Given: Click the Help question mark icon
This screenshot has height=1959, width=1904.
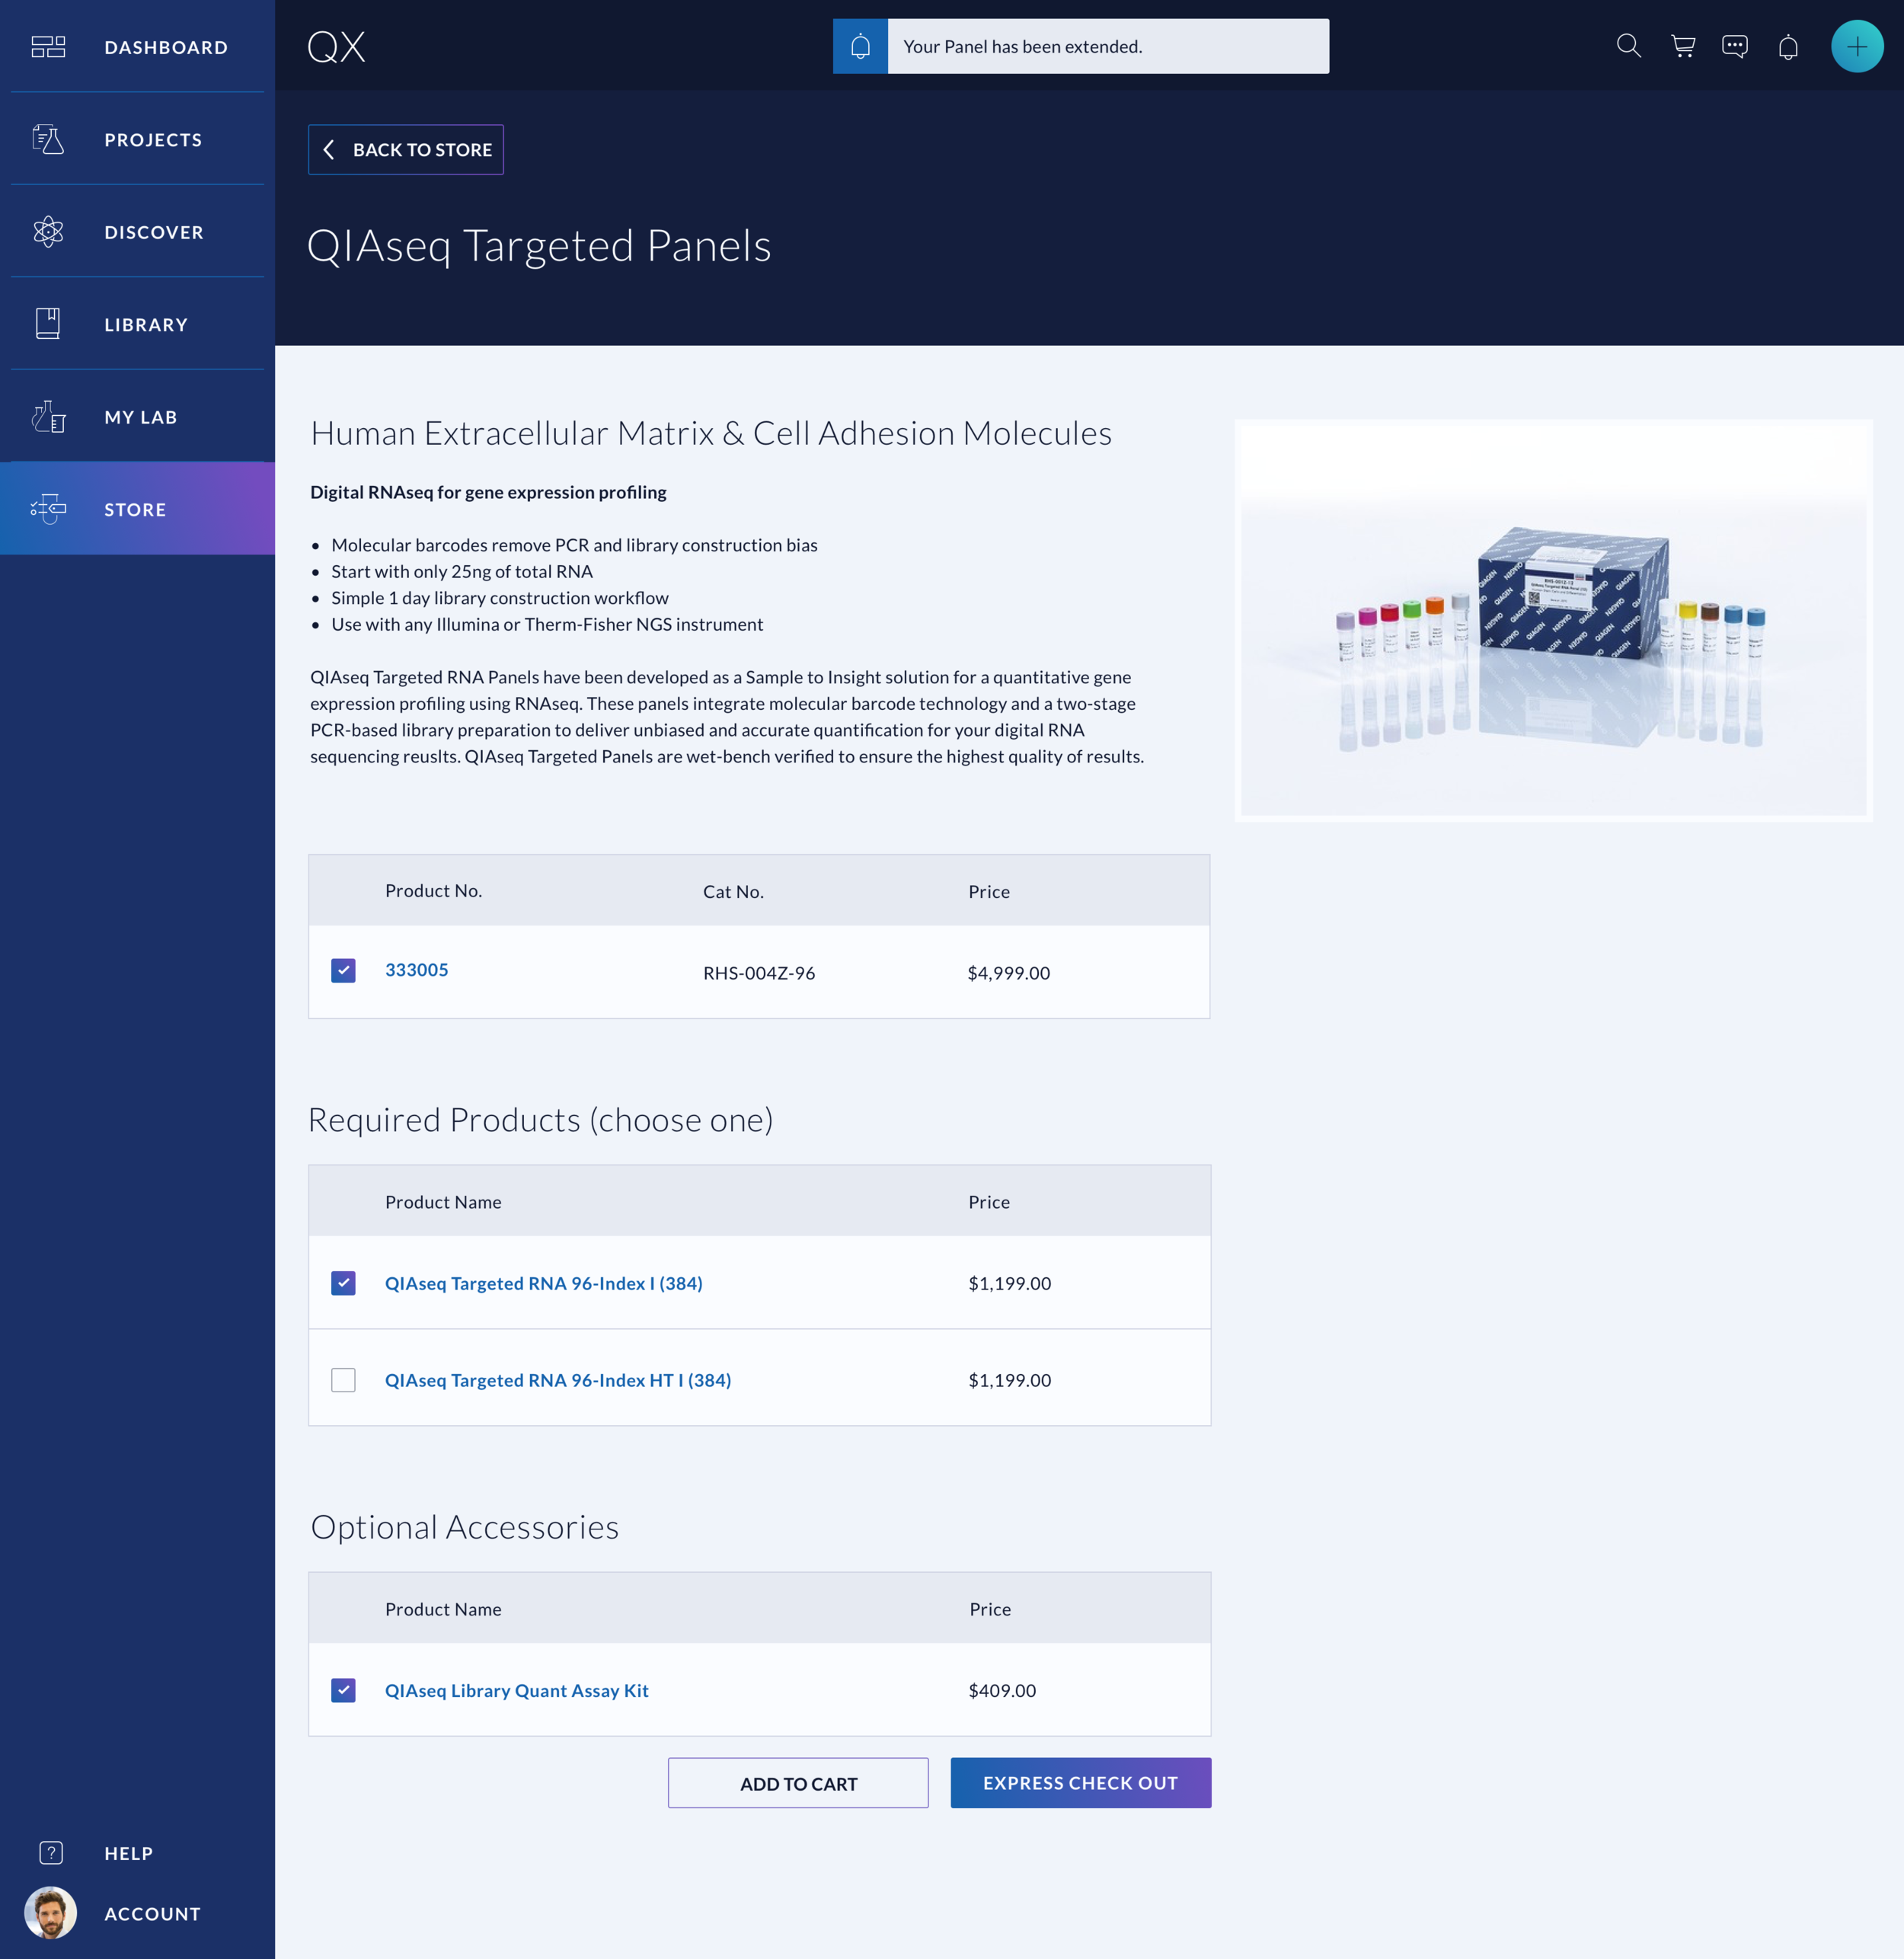Looking at the screenshot, I should point(50,1853).
